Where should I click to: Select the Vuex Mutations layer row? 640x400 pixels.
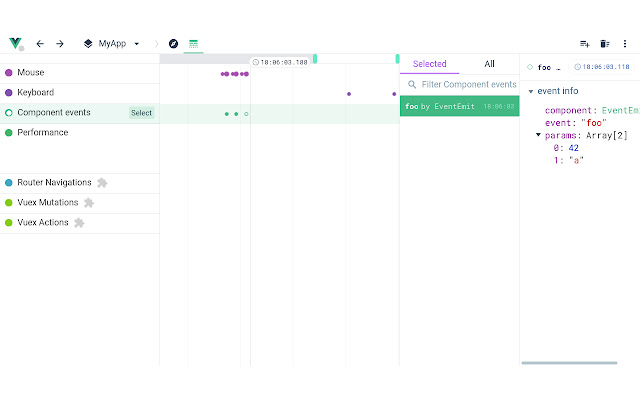pyautogui.click(x=80, y=203)
